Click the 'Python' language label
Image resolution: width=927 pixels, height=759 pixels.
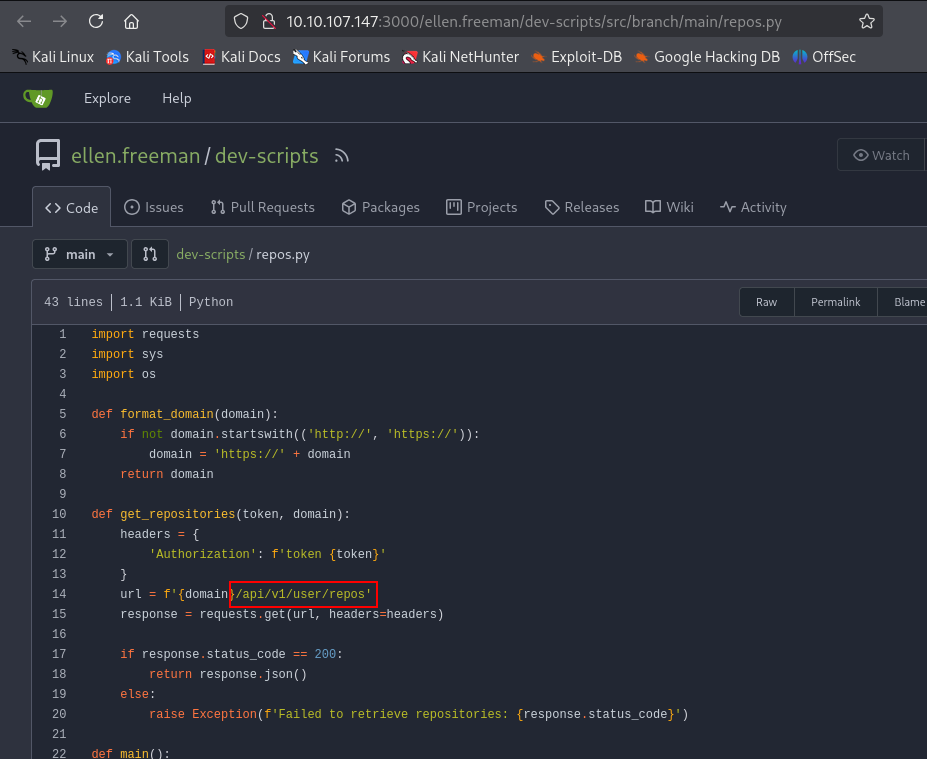pos(211,302)
